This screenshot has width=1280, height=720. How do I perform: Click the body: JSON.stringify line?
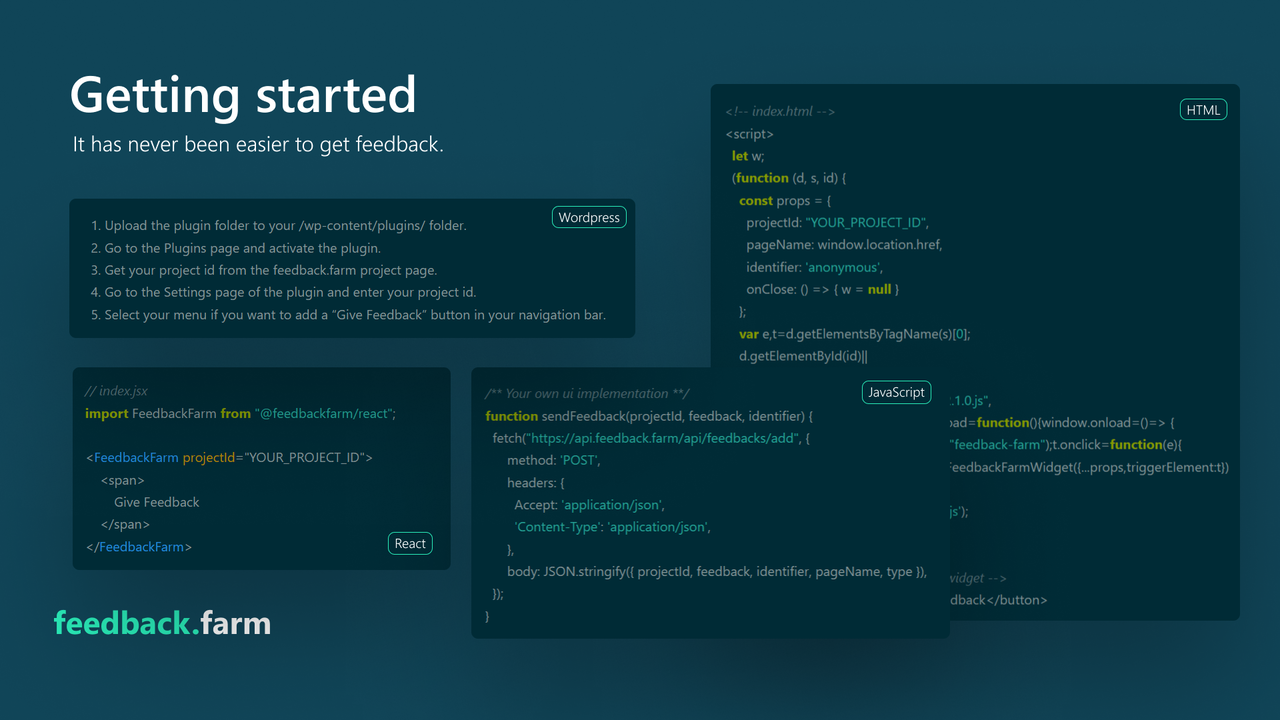pyautogui.click(x=716, y=571)
